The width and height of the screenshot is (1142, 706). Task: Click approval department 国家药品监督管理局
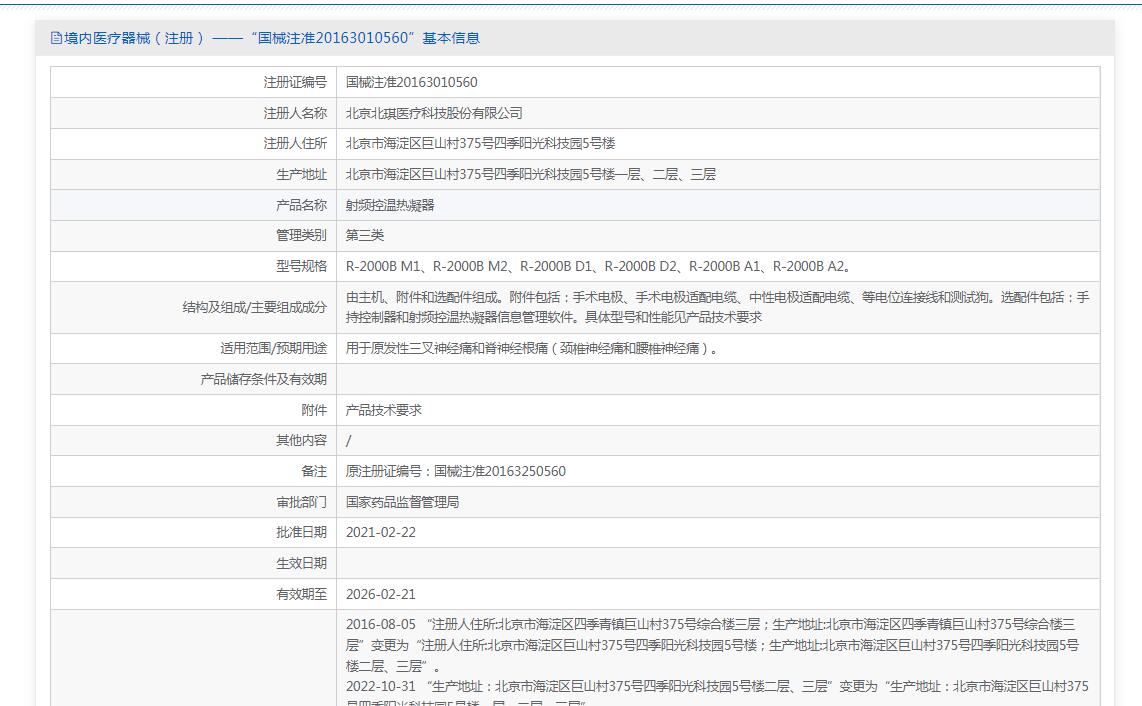click(402, 502)
